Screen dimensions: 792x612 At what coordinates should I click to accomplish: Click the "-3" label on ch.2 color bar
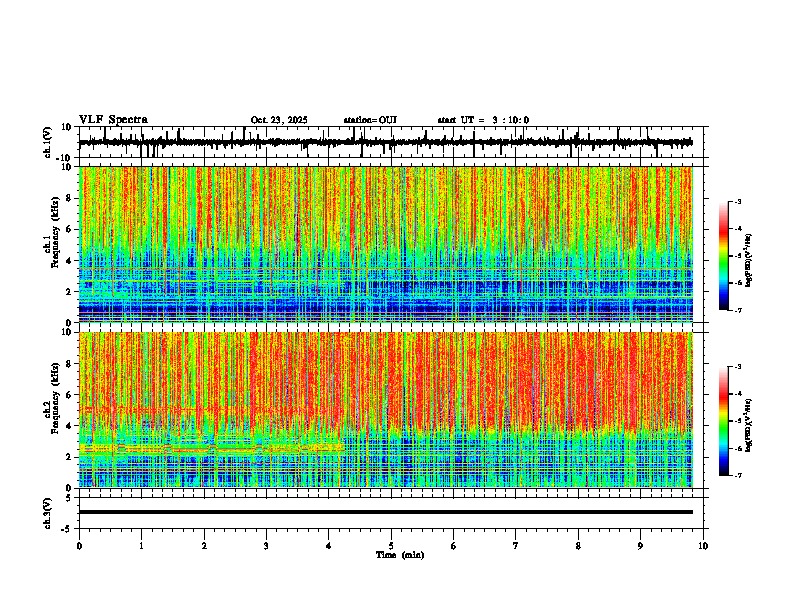737,367
